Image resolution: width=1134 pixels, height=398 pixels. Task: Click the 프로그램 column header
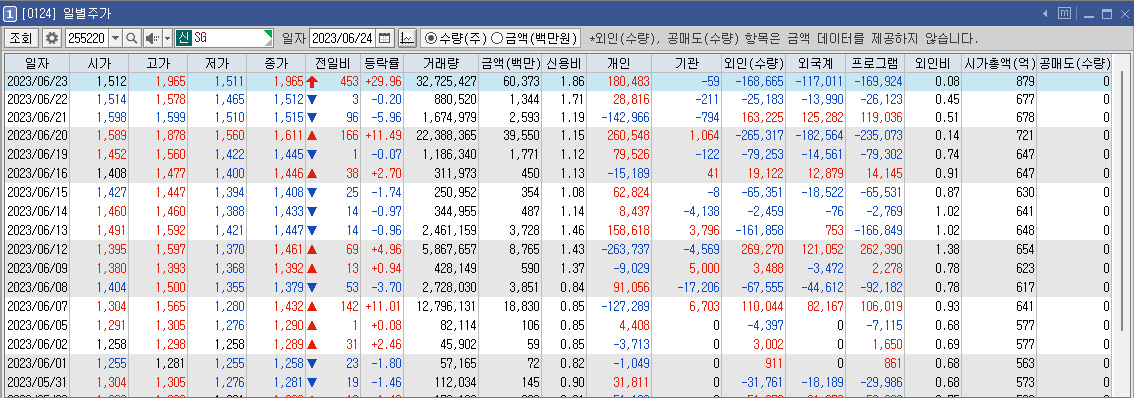click(x=875, y=63)
